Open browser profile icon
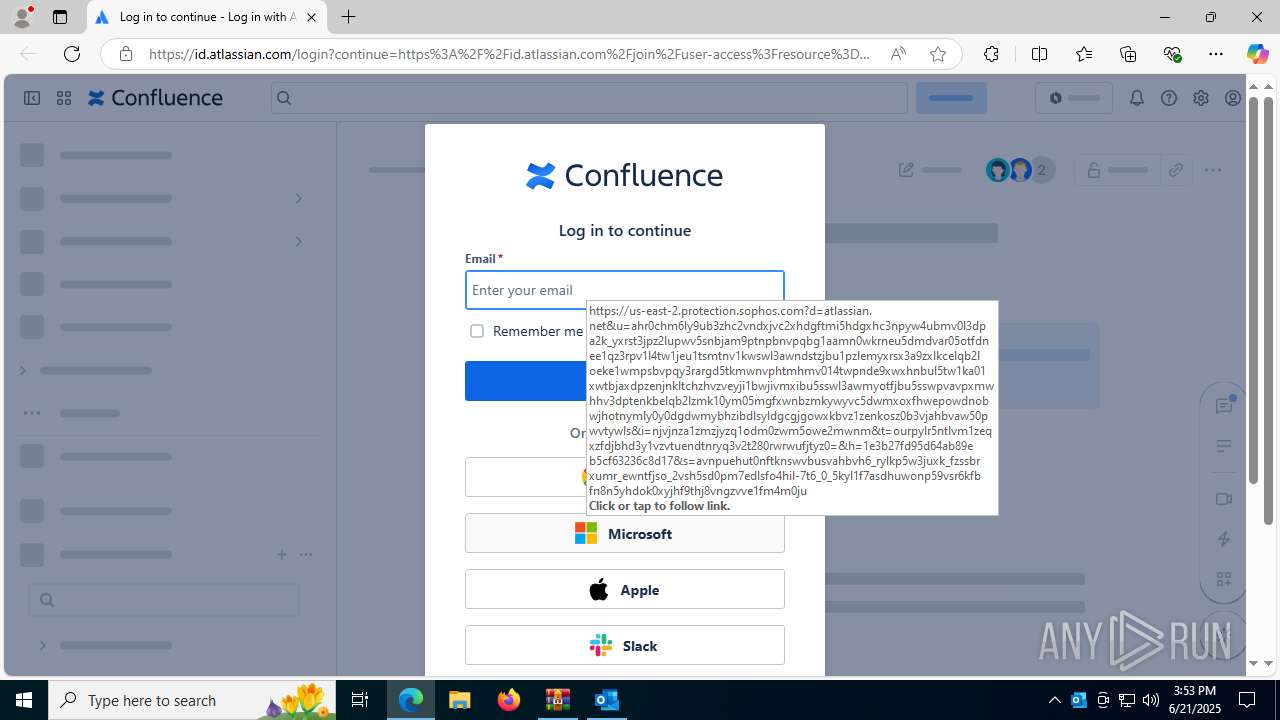This screenshot has height=720, width=1280. (22, 17)
